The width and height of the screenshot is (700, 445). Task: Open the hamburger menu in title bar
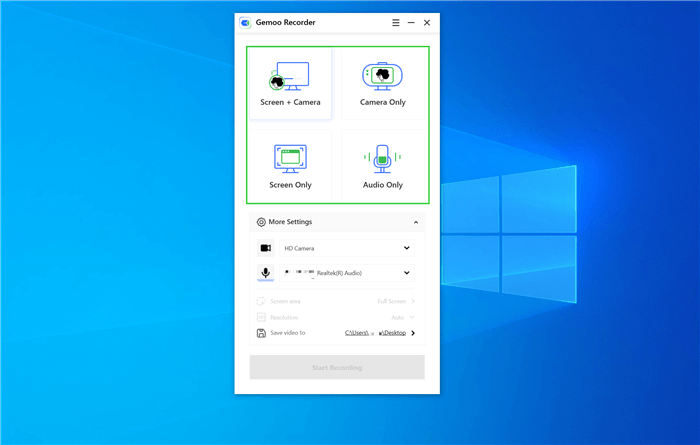(396, 22)
